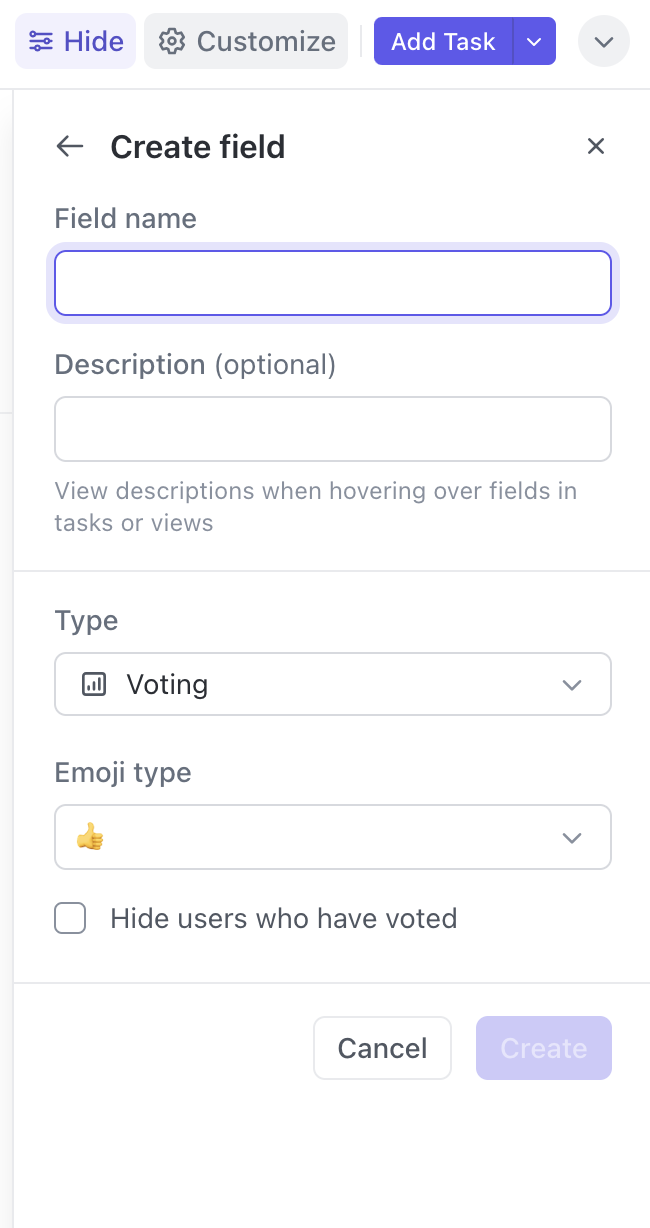Screen dimensions: 650x1228
Task: Click the filter icon in the Hide button
Action: [x=40, y=41]
